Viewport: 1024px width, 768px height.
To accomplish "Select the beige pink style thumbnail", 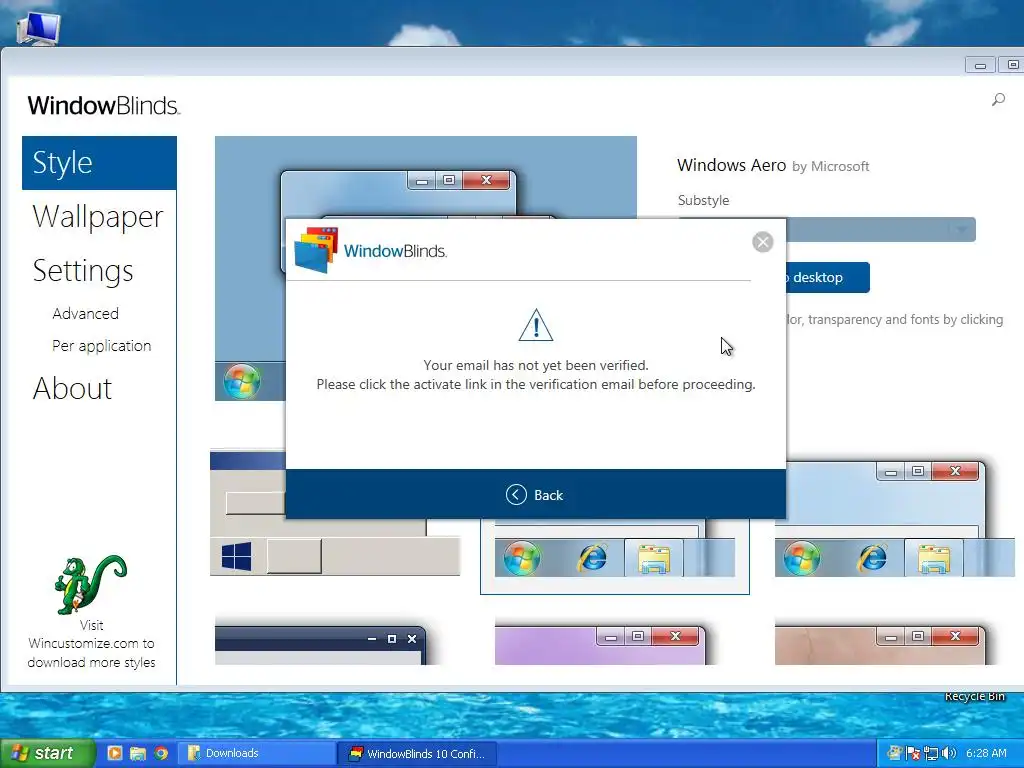I will point(880,645).
